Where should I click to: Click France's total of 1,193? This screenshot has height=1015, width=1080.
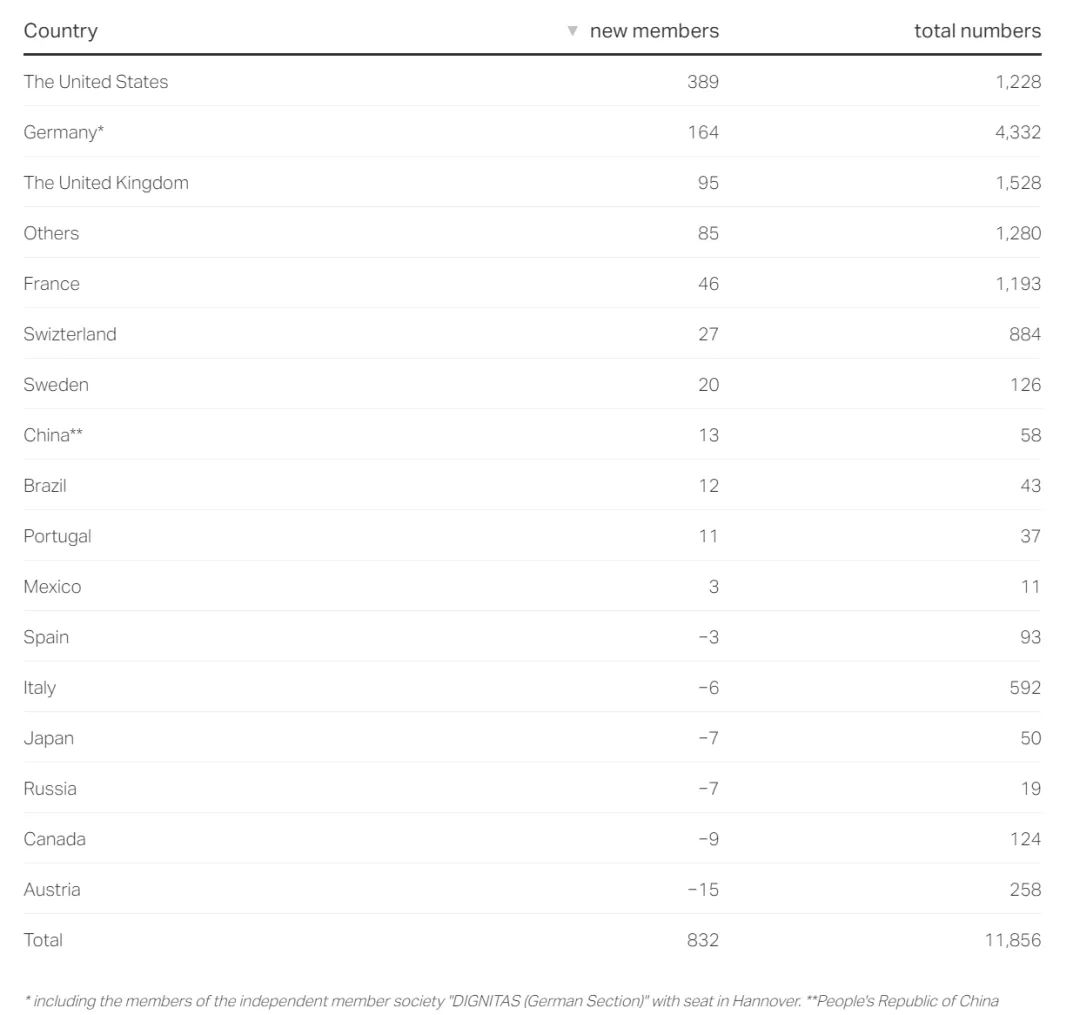click(1018, 284)
